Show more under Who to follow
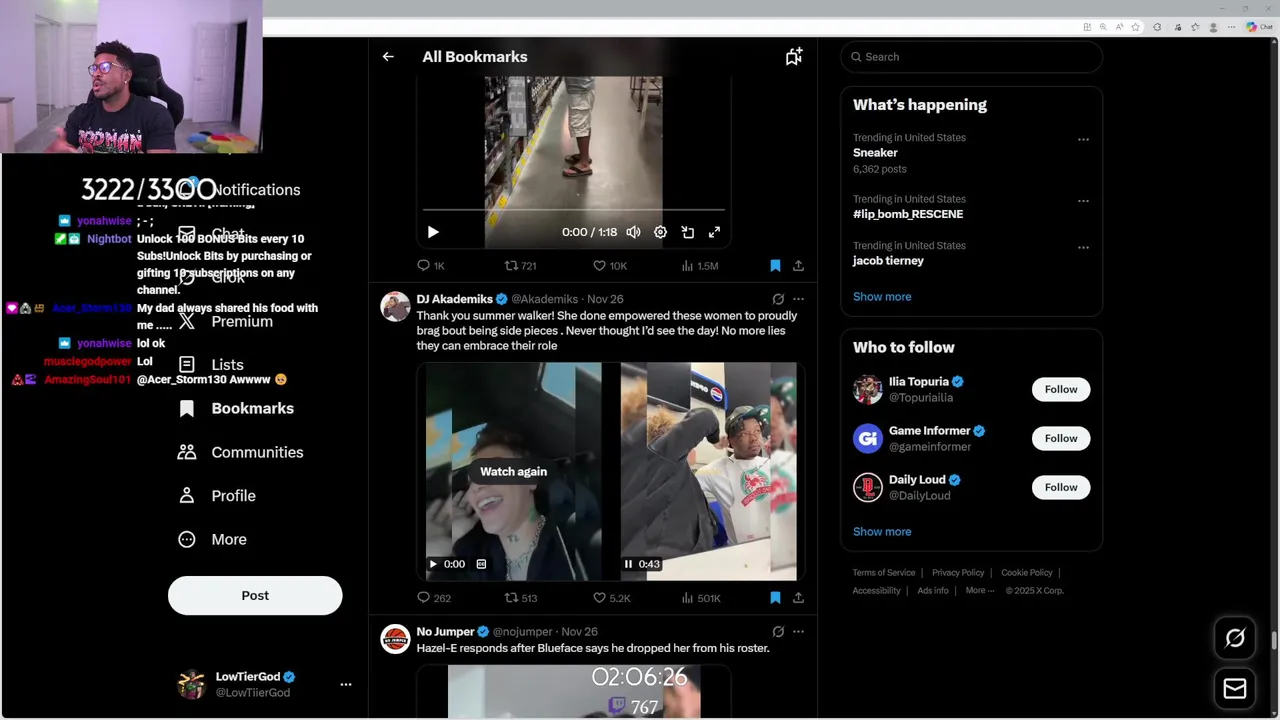Image resolution: width=1280 pixels, height=720 pixels. tap(882, 532)
